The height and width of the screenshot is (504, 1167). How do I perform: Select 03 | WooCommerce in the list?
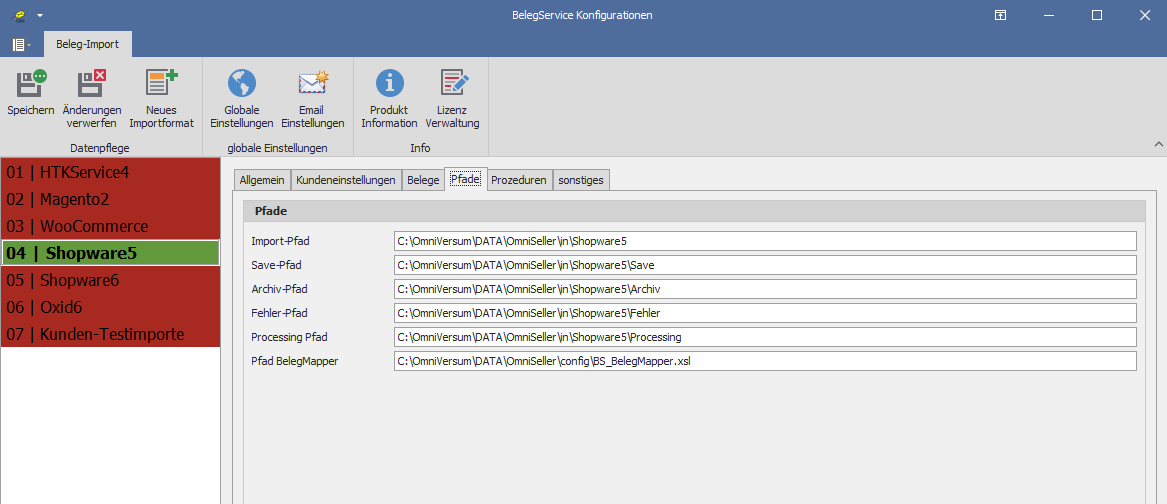click(x=110, y=227)
